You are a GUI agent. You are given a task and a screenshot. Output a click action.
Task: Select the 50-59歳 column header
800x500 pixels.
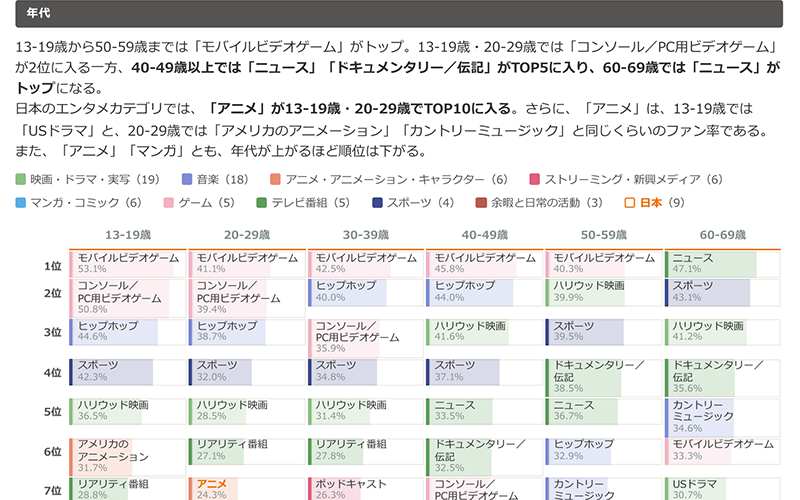coord(604,235)
